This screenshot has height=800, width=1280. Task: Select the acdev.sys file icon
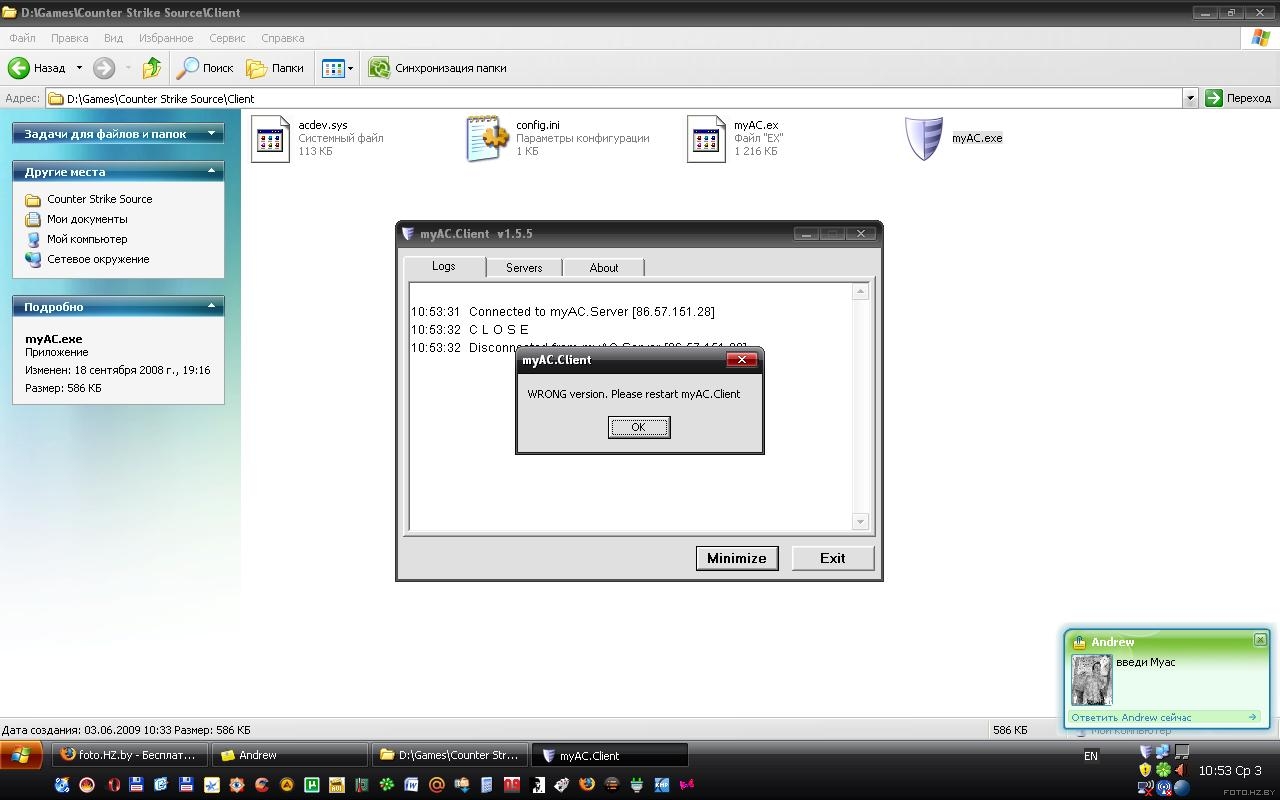click(x=270, y=138)
